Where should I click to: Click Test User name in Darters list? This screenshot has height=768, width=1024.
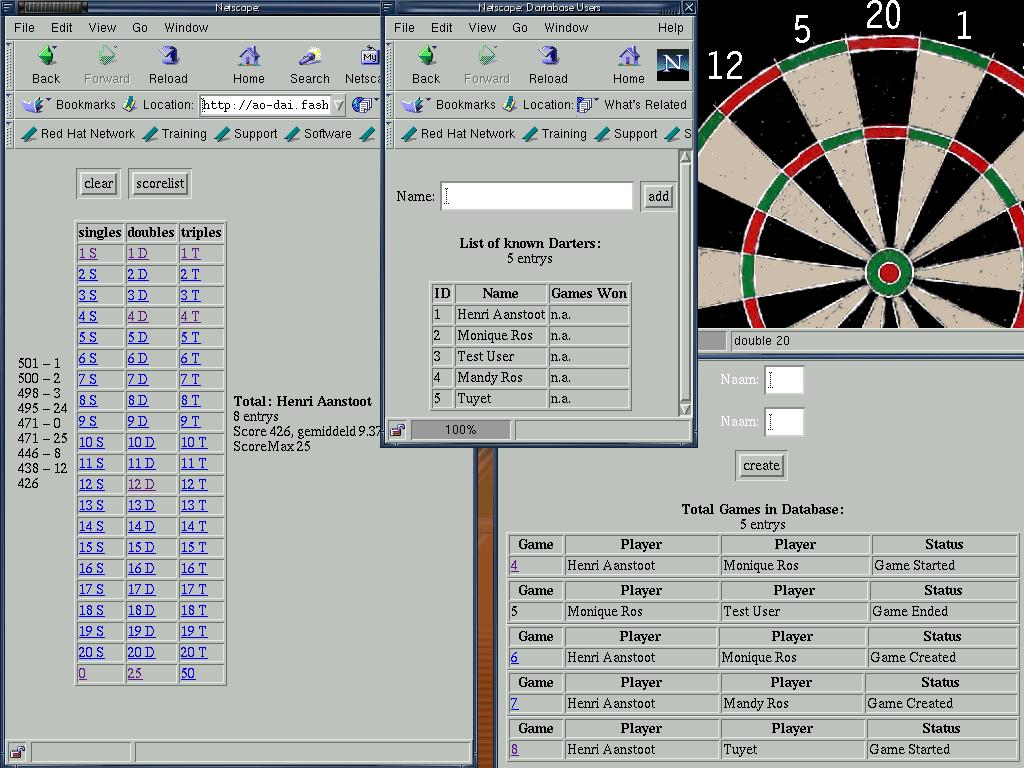pos(485,357)
